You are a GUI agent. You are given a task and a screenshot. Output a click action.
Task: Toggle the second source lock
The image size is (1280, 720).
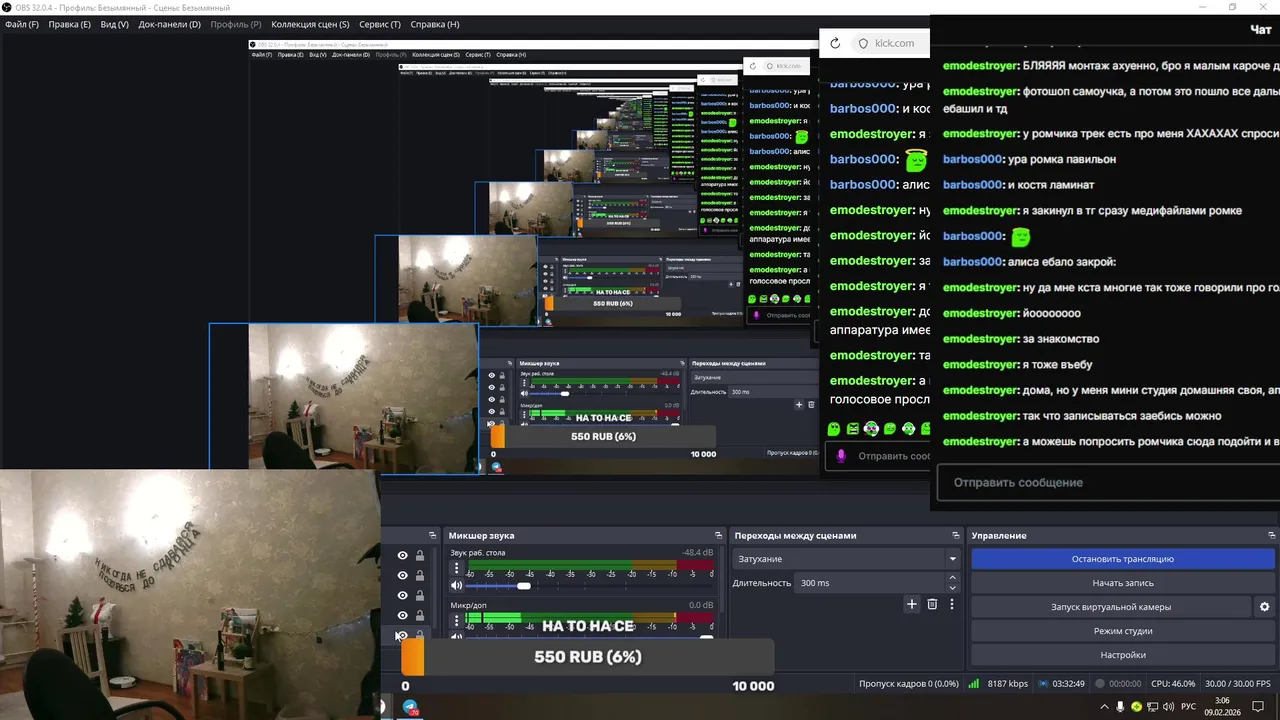pyautogui.click(x=420, y=576)
